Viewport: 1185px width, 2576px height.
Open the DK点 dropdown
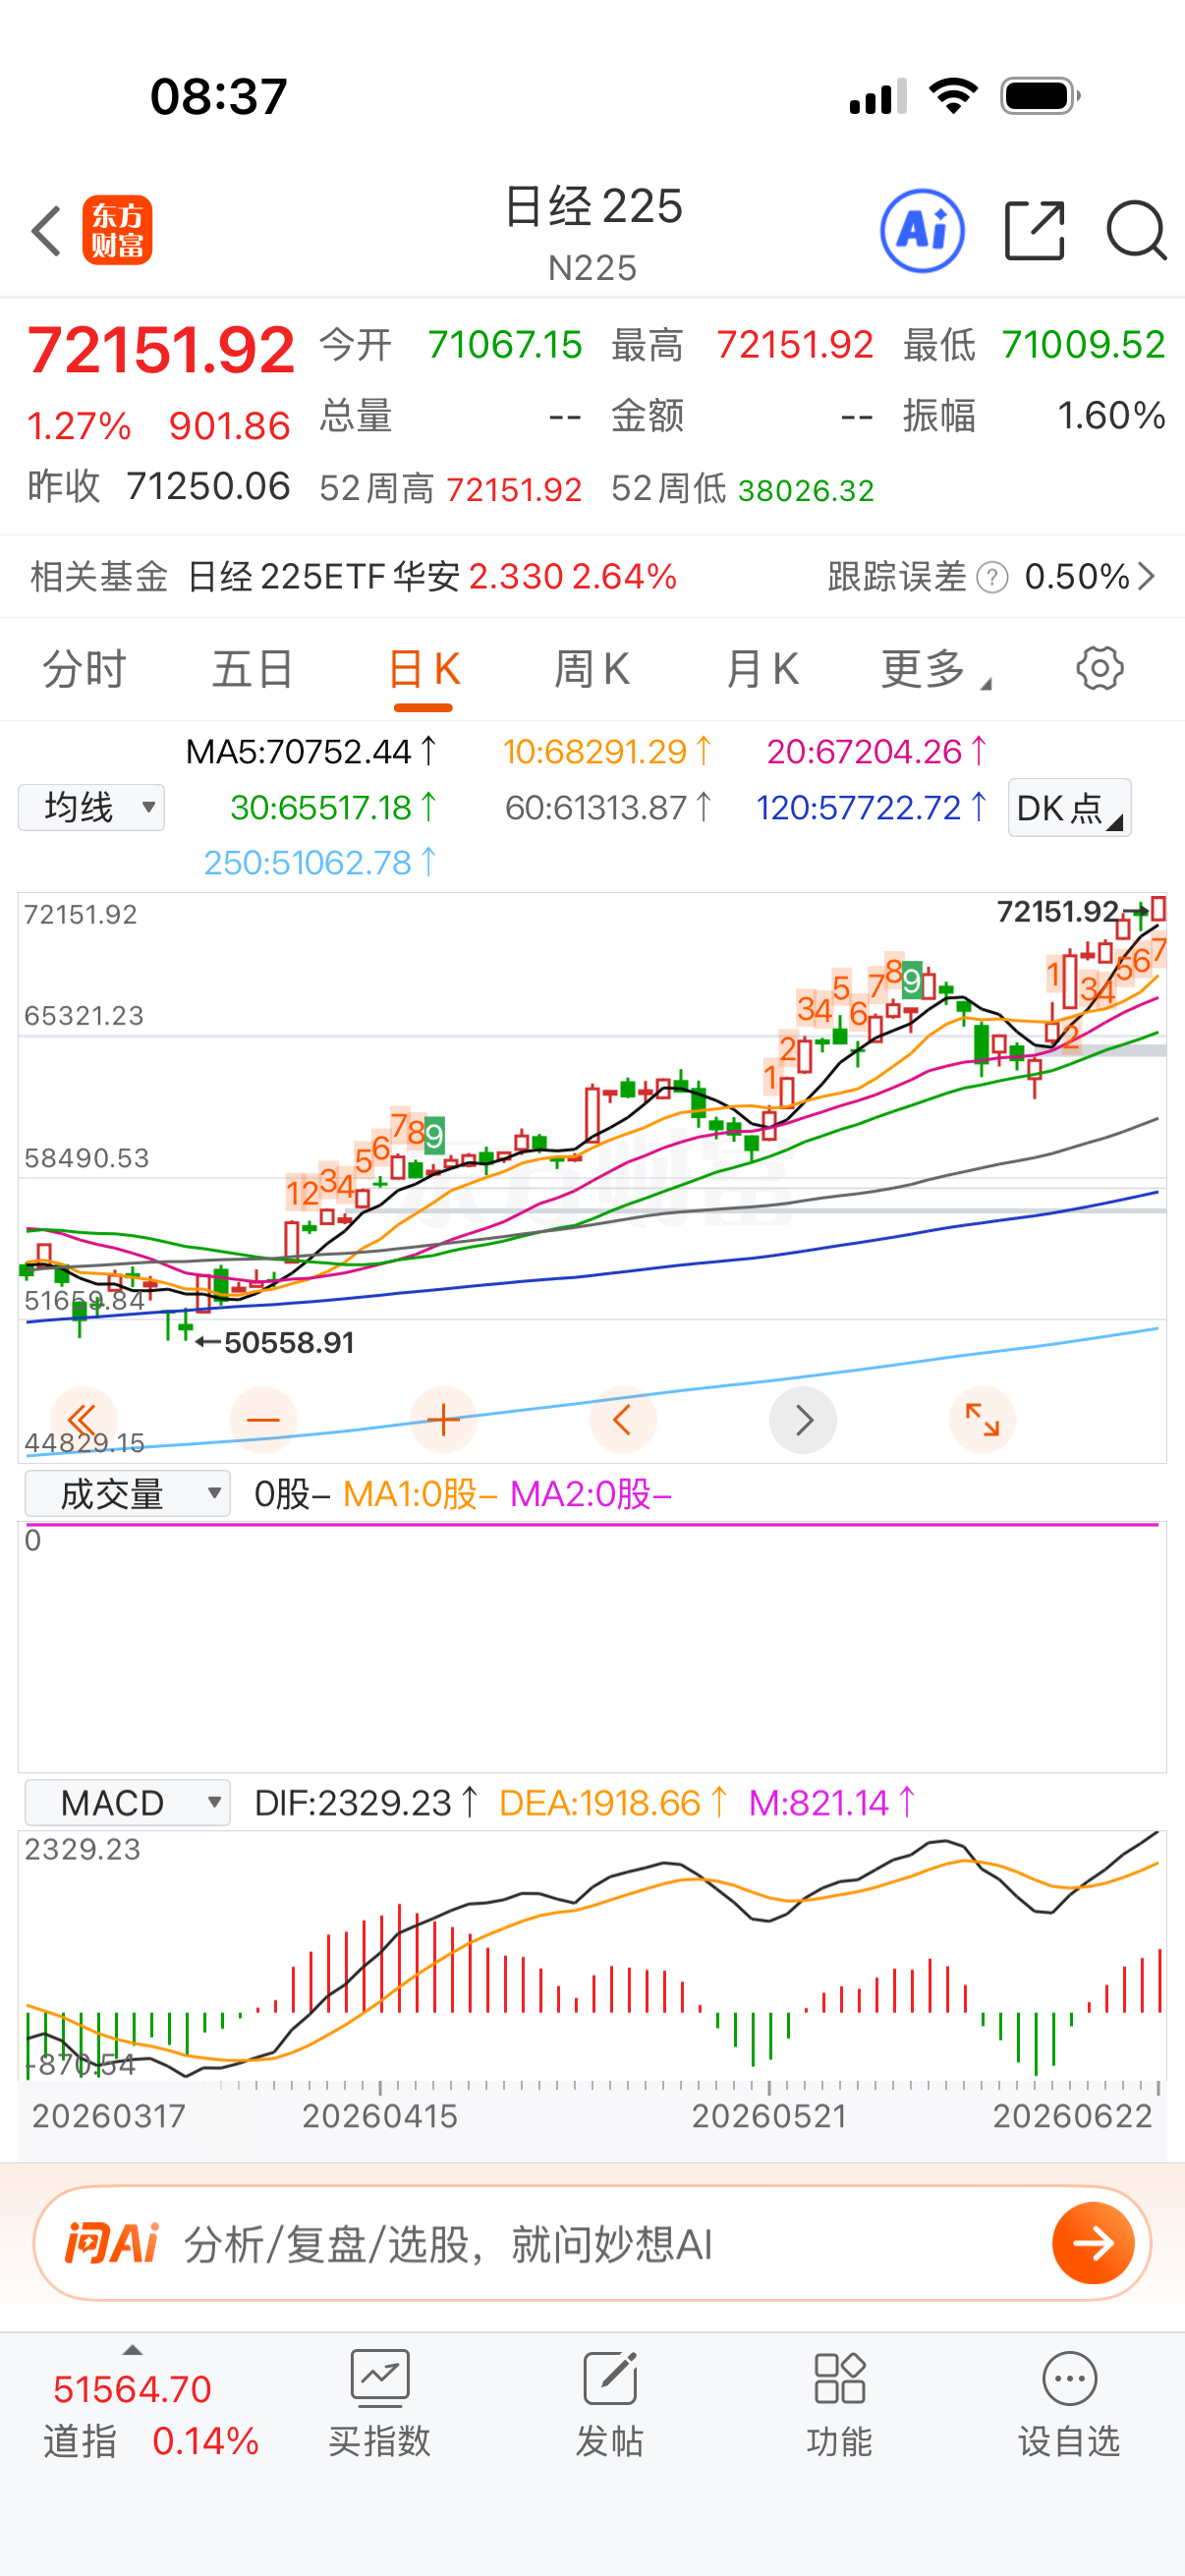pyautogui.click(x=1069, y=807)
